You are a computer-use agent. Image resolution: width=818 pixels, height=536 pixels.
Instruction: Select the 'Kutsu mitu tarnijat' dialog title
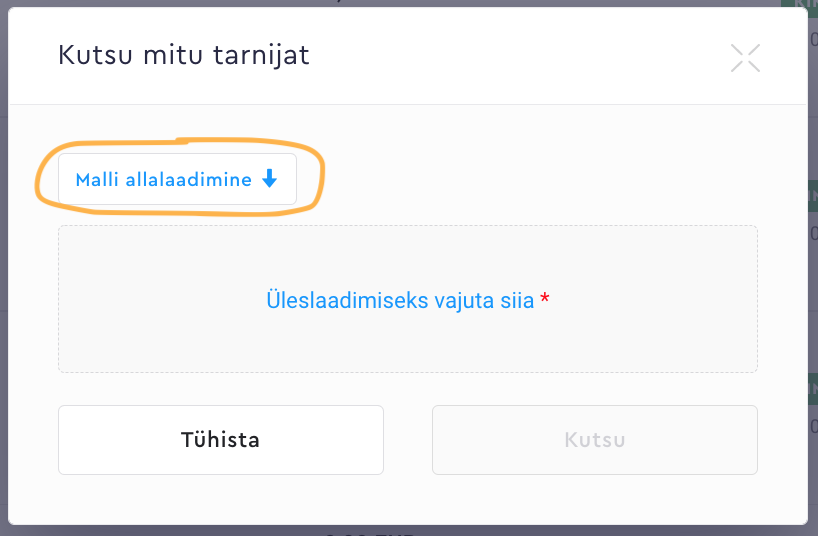point(184,55)
